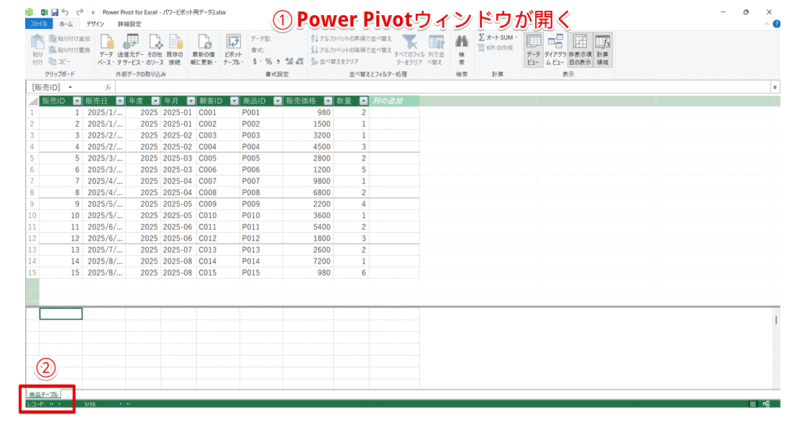This screenshot has height=432, width=812.
Task: Click 既存の接続 (Existing Connections)
Action: 175,50
